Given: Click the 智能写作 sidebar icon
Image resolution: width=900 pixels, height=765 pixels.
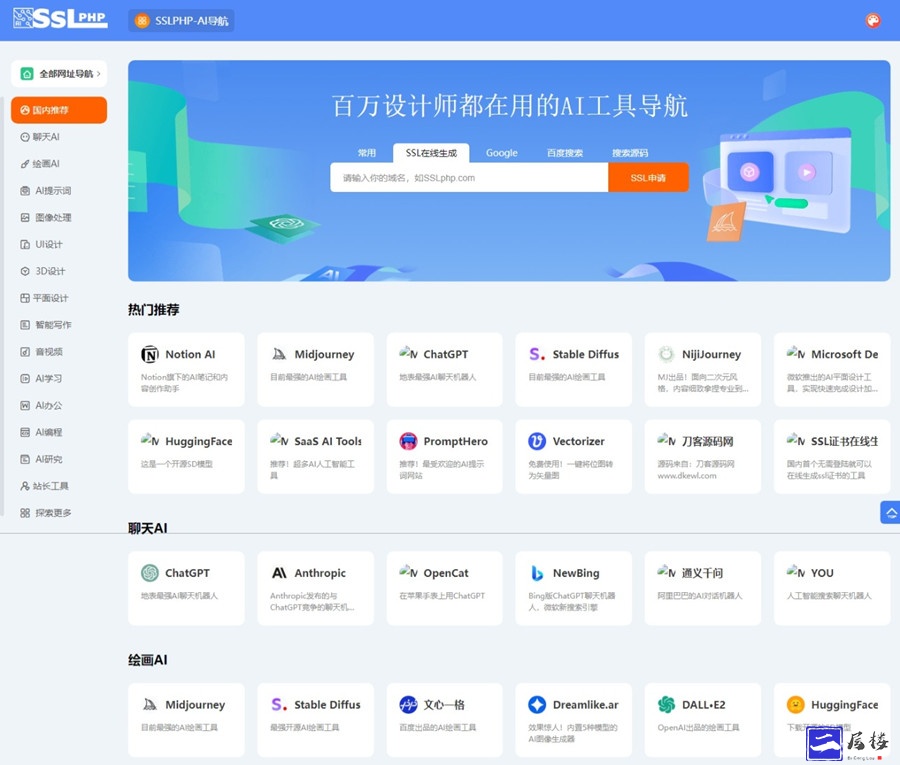Looking at the screenshot, I should pyautogui.click(x=25, y=325).
